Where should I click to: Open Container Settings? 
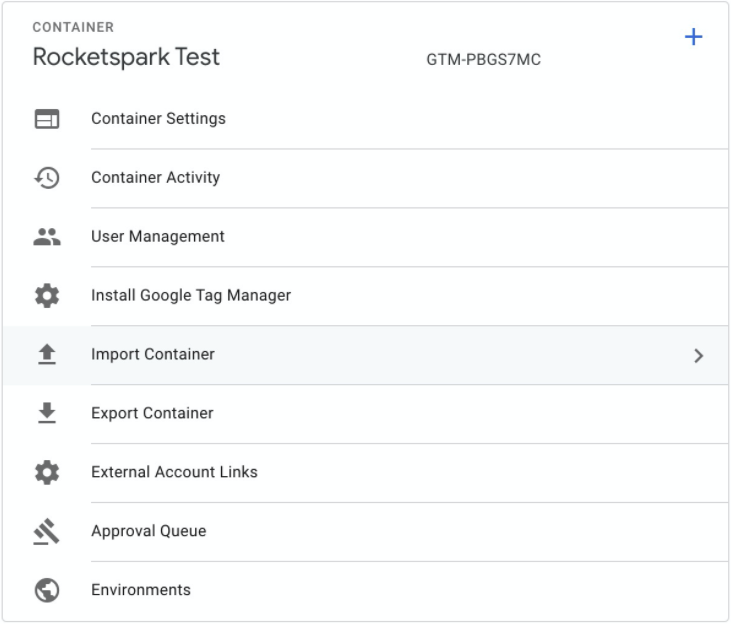[366, 119]
